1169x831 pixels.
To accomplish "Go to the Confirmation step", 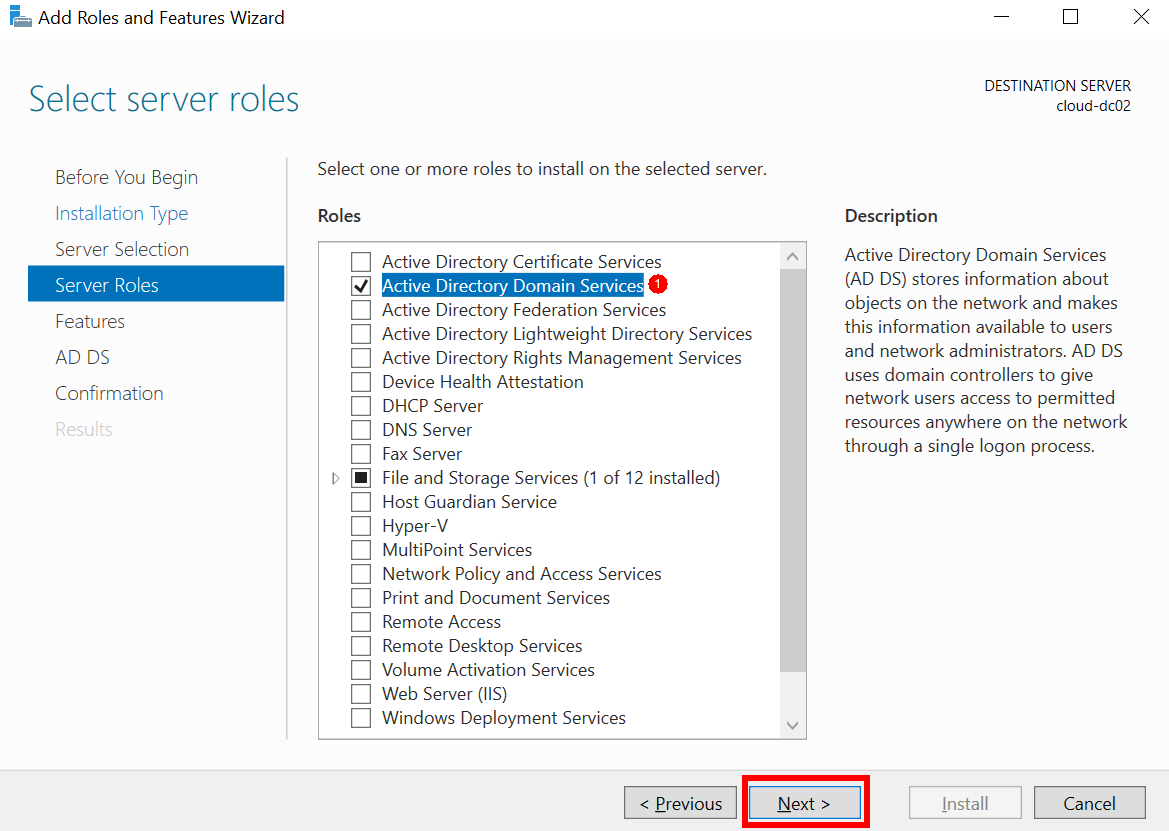I will point(109,393).
